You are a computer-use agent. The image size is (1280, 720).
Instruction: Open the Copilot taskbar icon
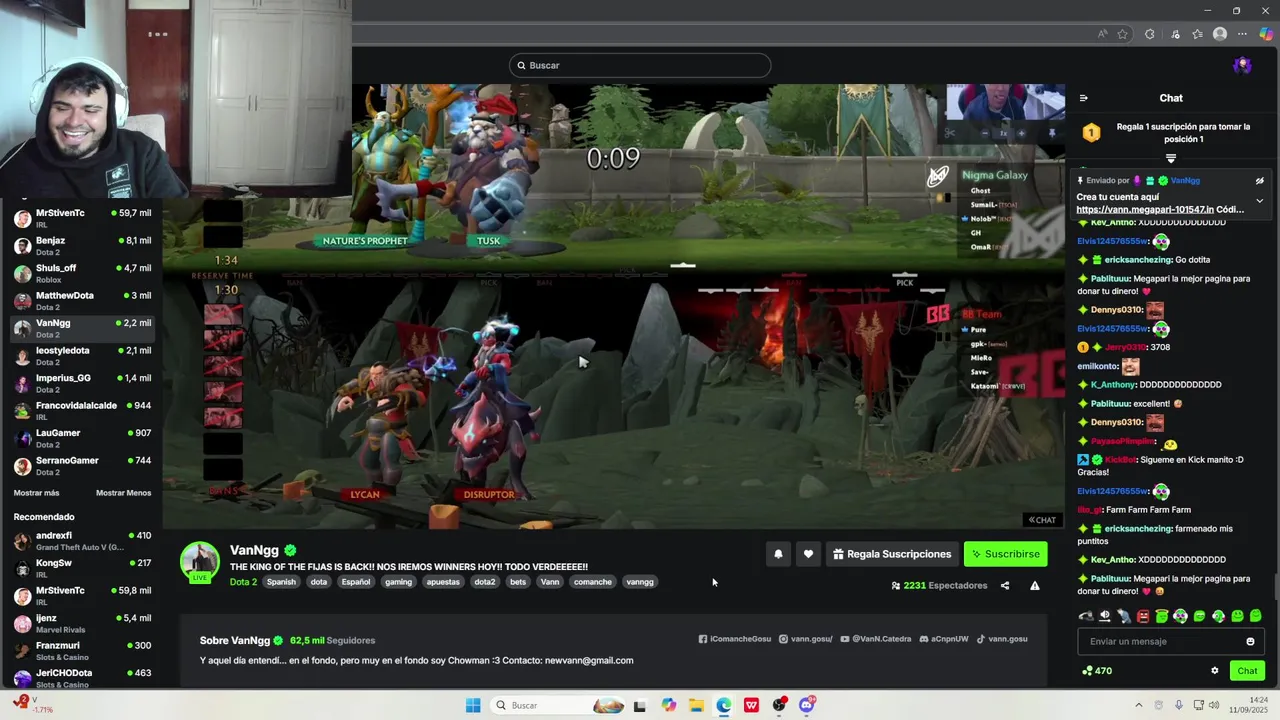(668, 705)
